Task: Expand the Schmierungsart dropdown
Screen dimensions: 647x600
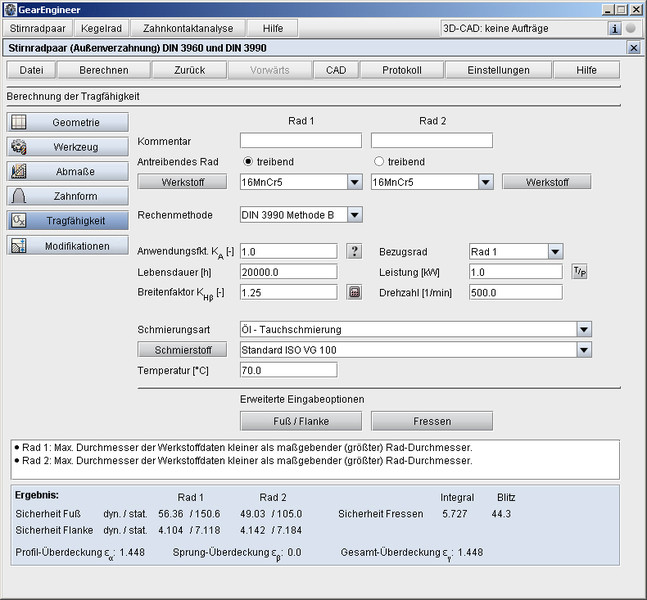Action: (584, 329)
